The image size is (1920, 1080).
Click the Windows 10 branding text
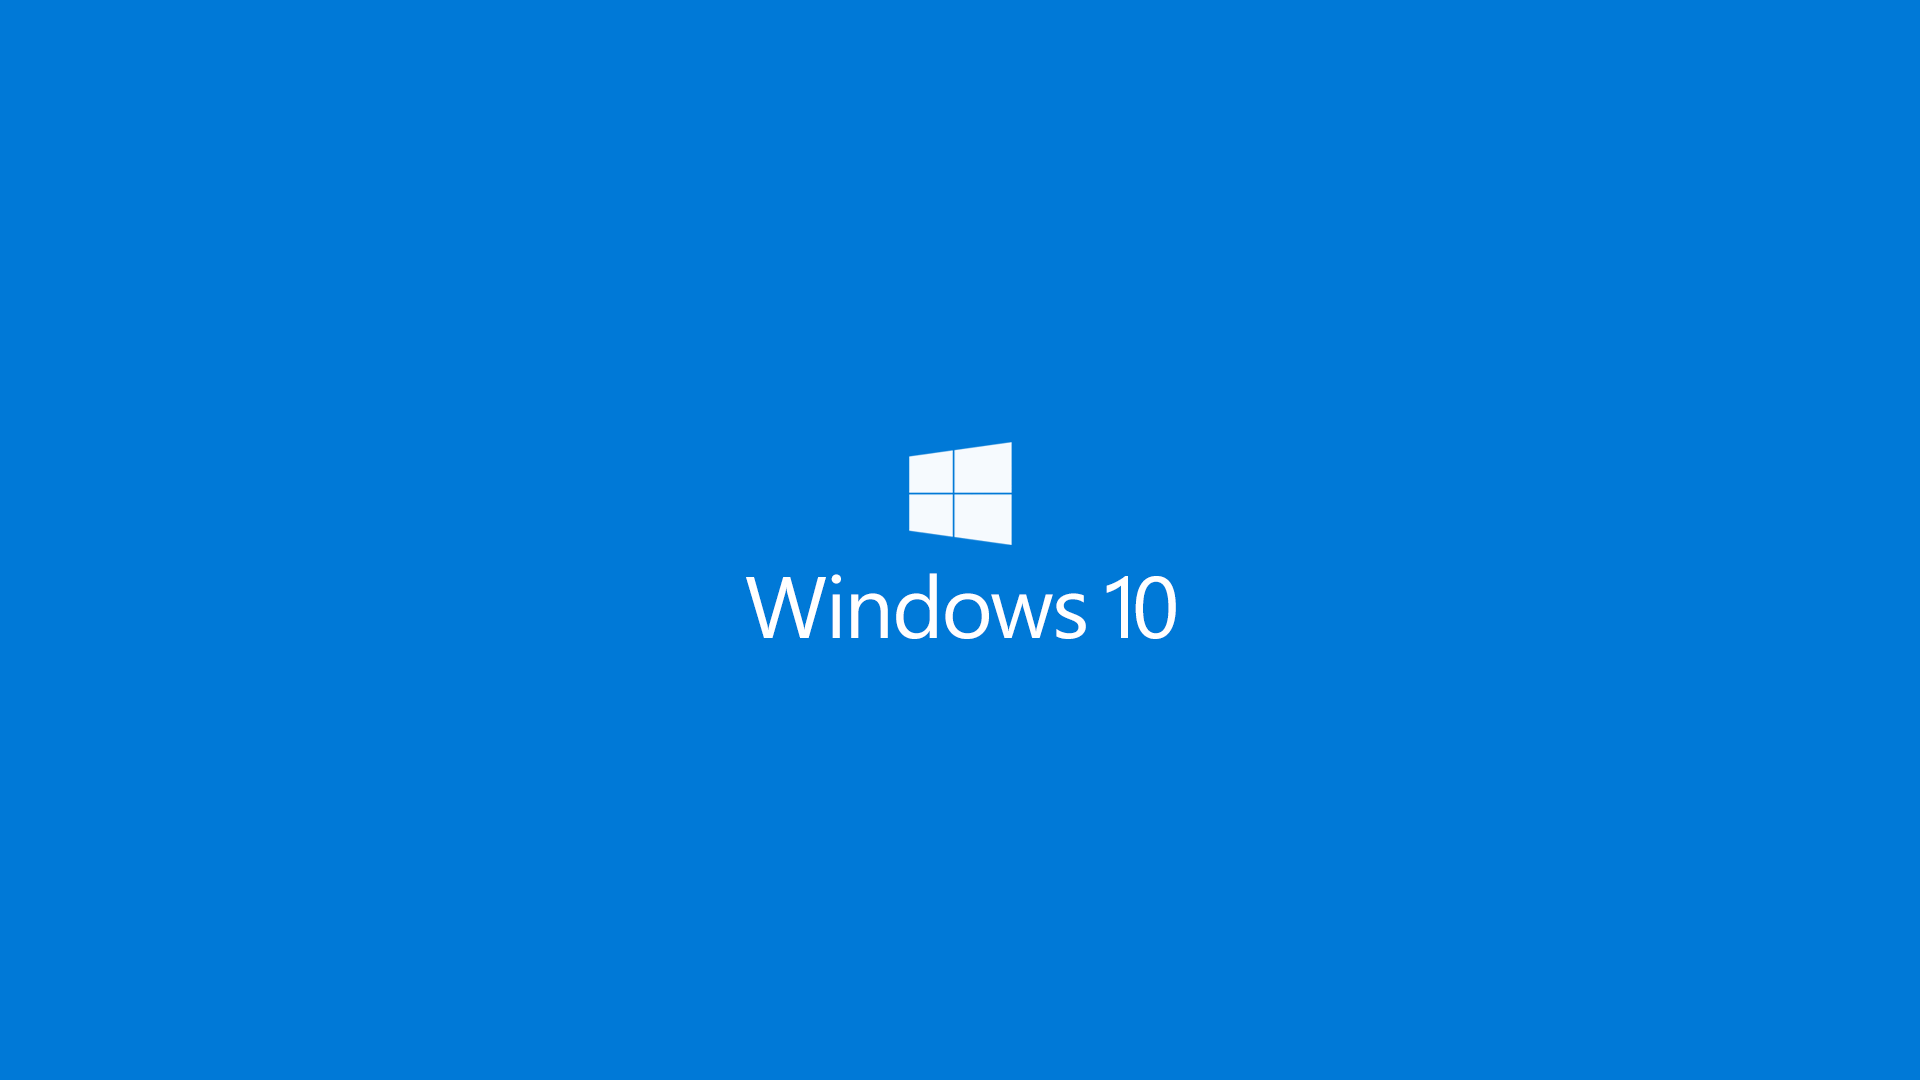[x=961, y=607]
